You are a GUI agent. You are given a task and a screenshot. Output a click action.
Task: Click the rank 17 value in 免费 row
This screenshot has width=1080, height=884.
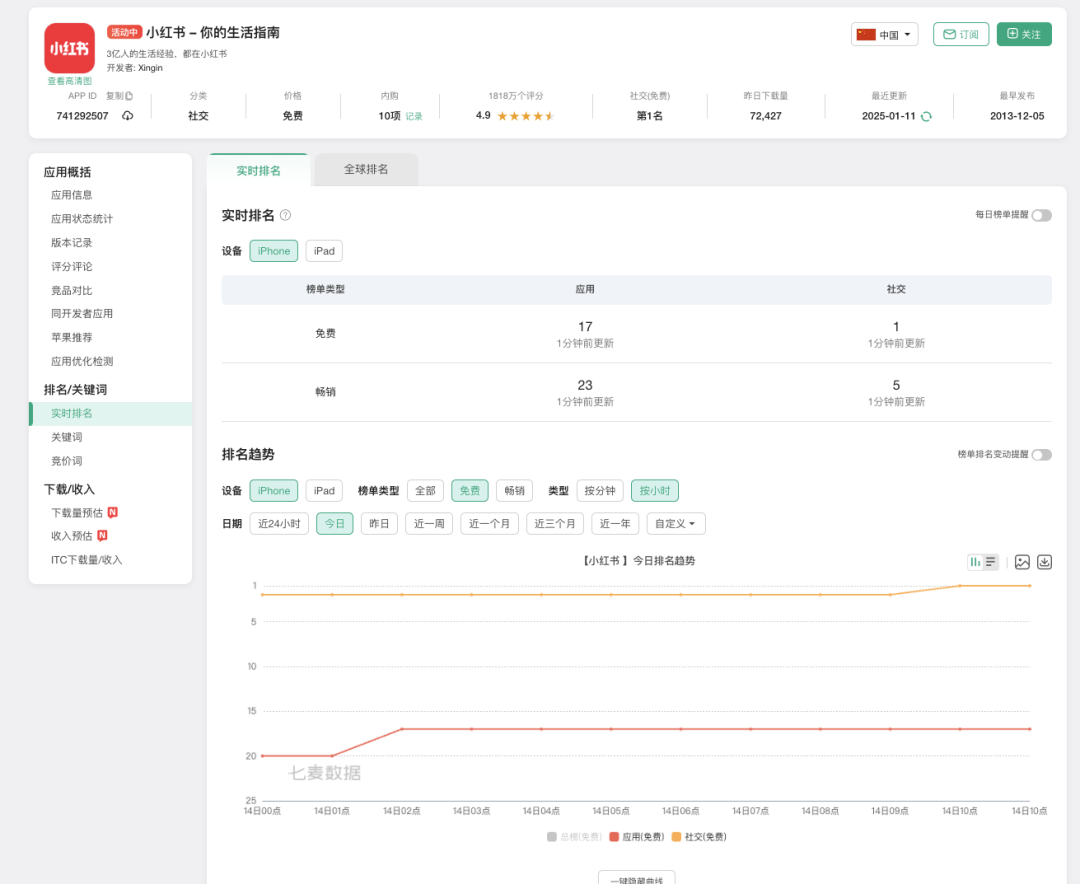pyautogui.click(x=585, y=327)
